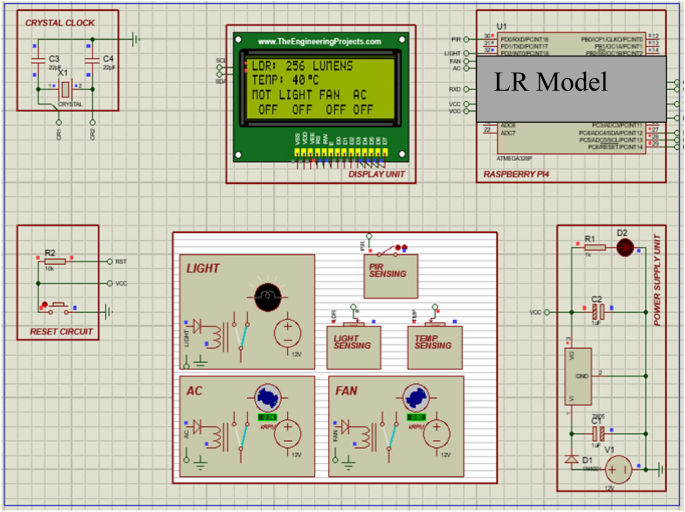The image size is (685, 512).
Task: Select resistor R2 in the reset circuit
Action: point(56,261)
